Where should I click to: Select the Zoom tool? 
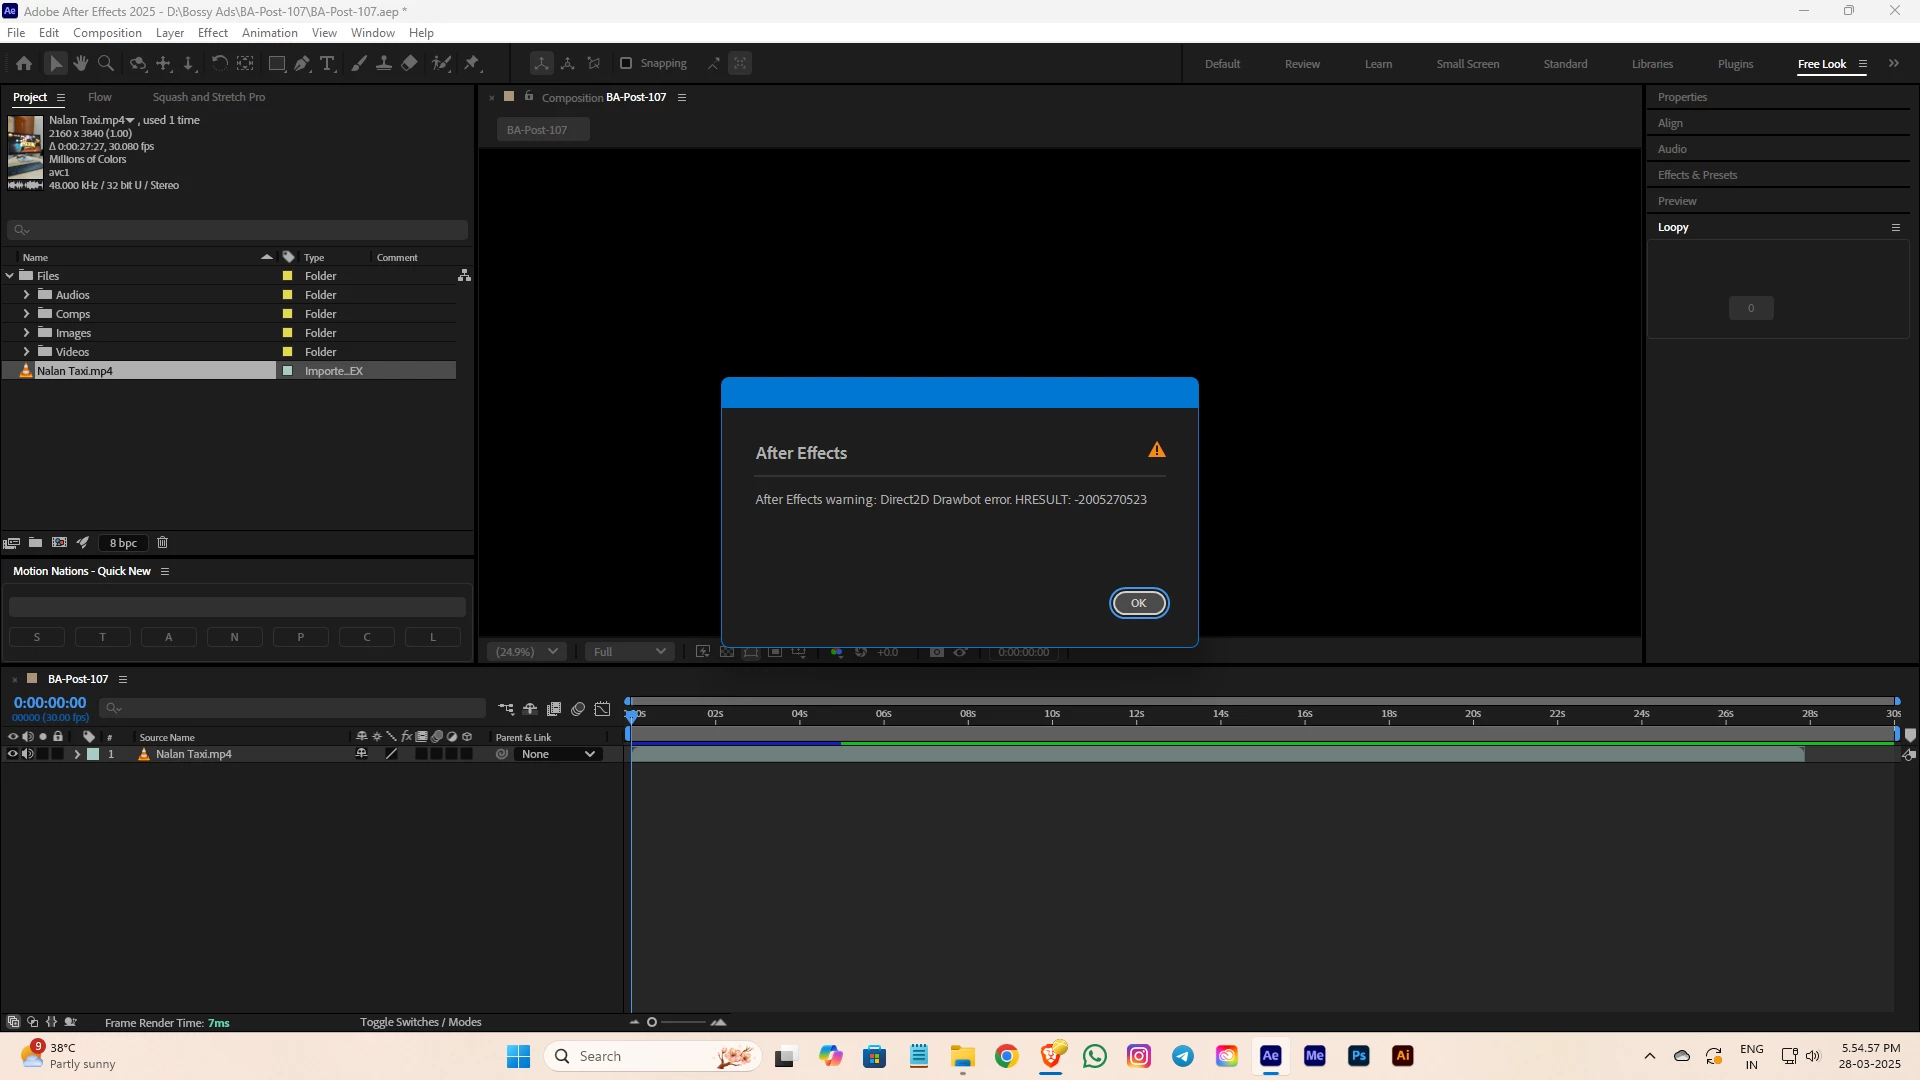coord(106,63)
